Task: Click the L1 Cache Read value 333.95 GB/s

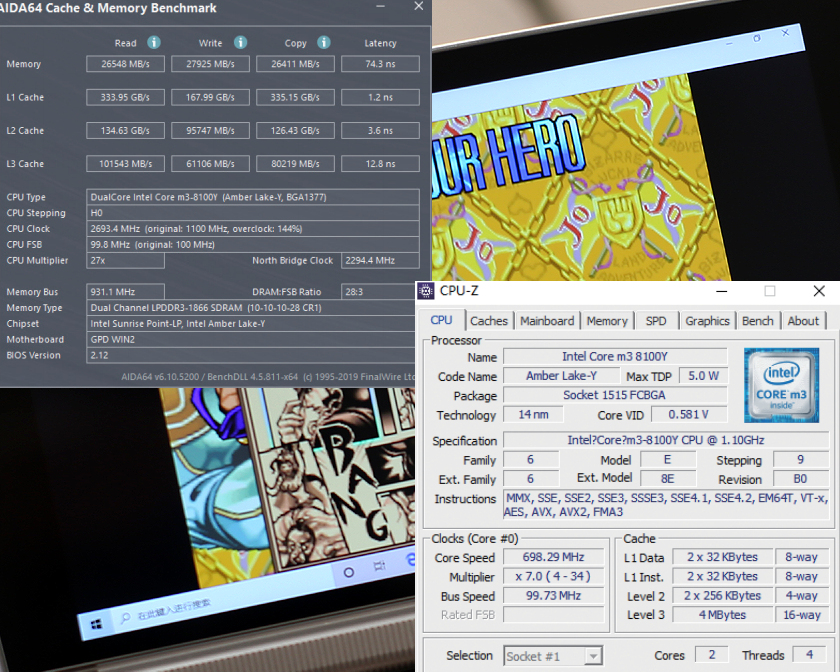Action: tap(125, 97)
